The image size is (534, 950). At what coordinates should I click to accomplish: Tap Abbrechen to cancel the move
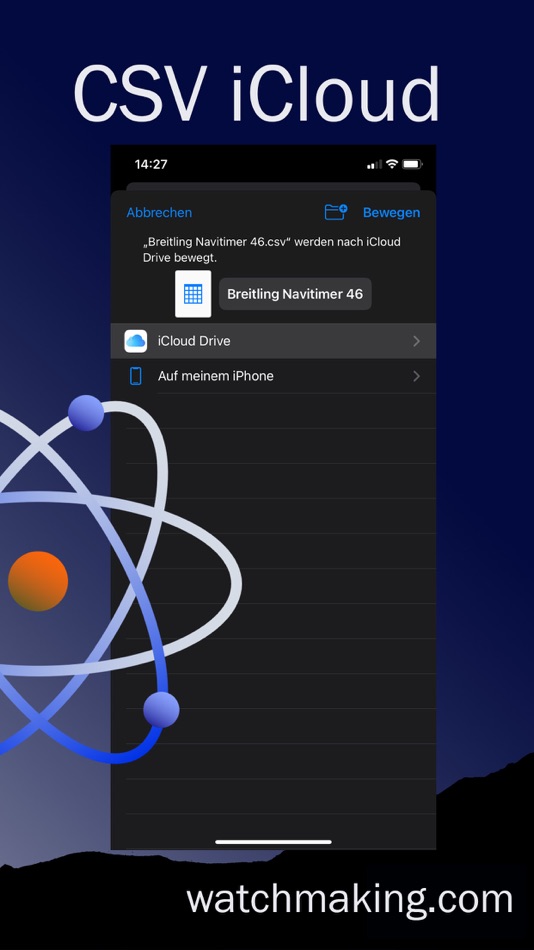pos(159,213)
